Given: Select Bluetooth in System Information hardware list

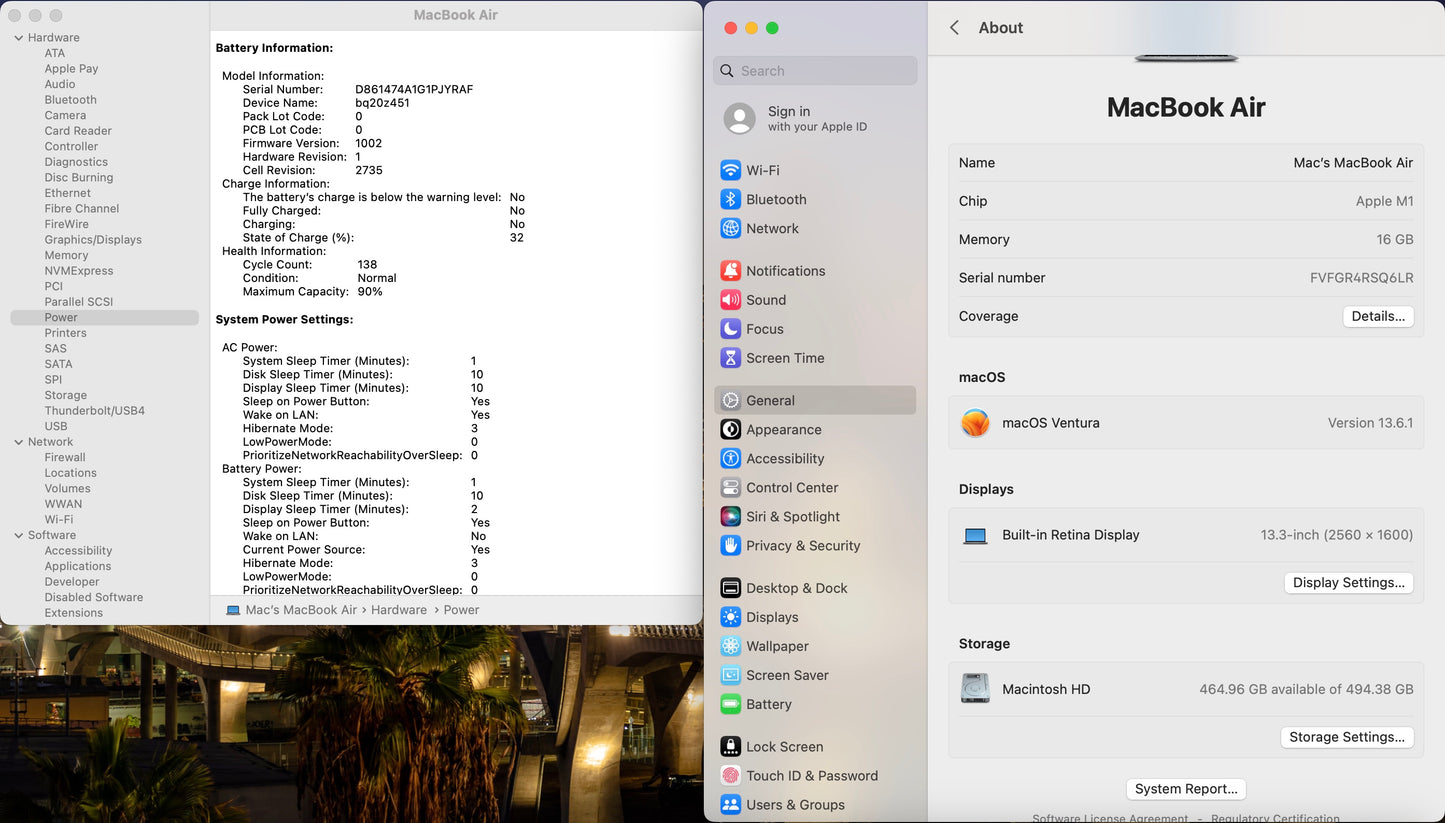Looking at the screenshot, I should tap(71, 100).
